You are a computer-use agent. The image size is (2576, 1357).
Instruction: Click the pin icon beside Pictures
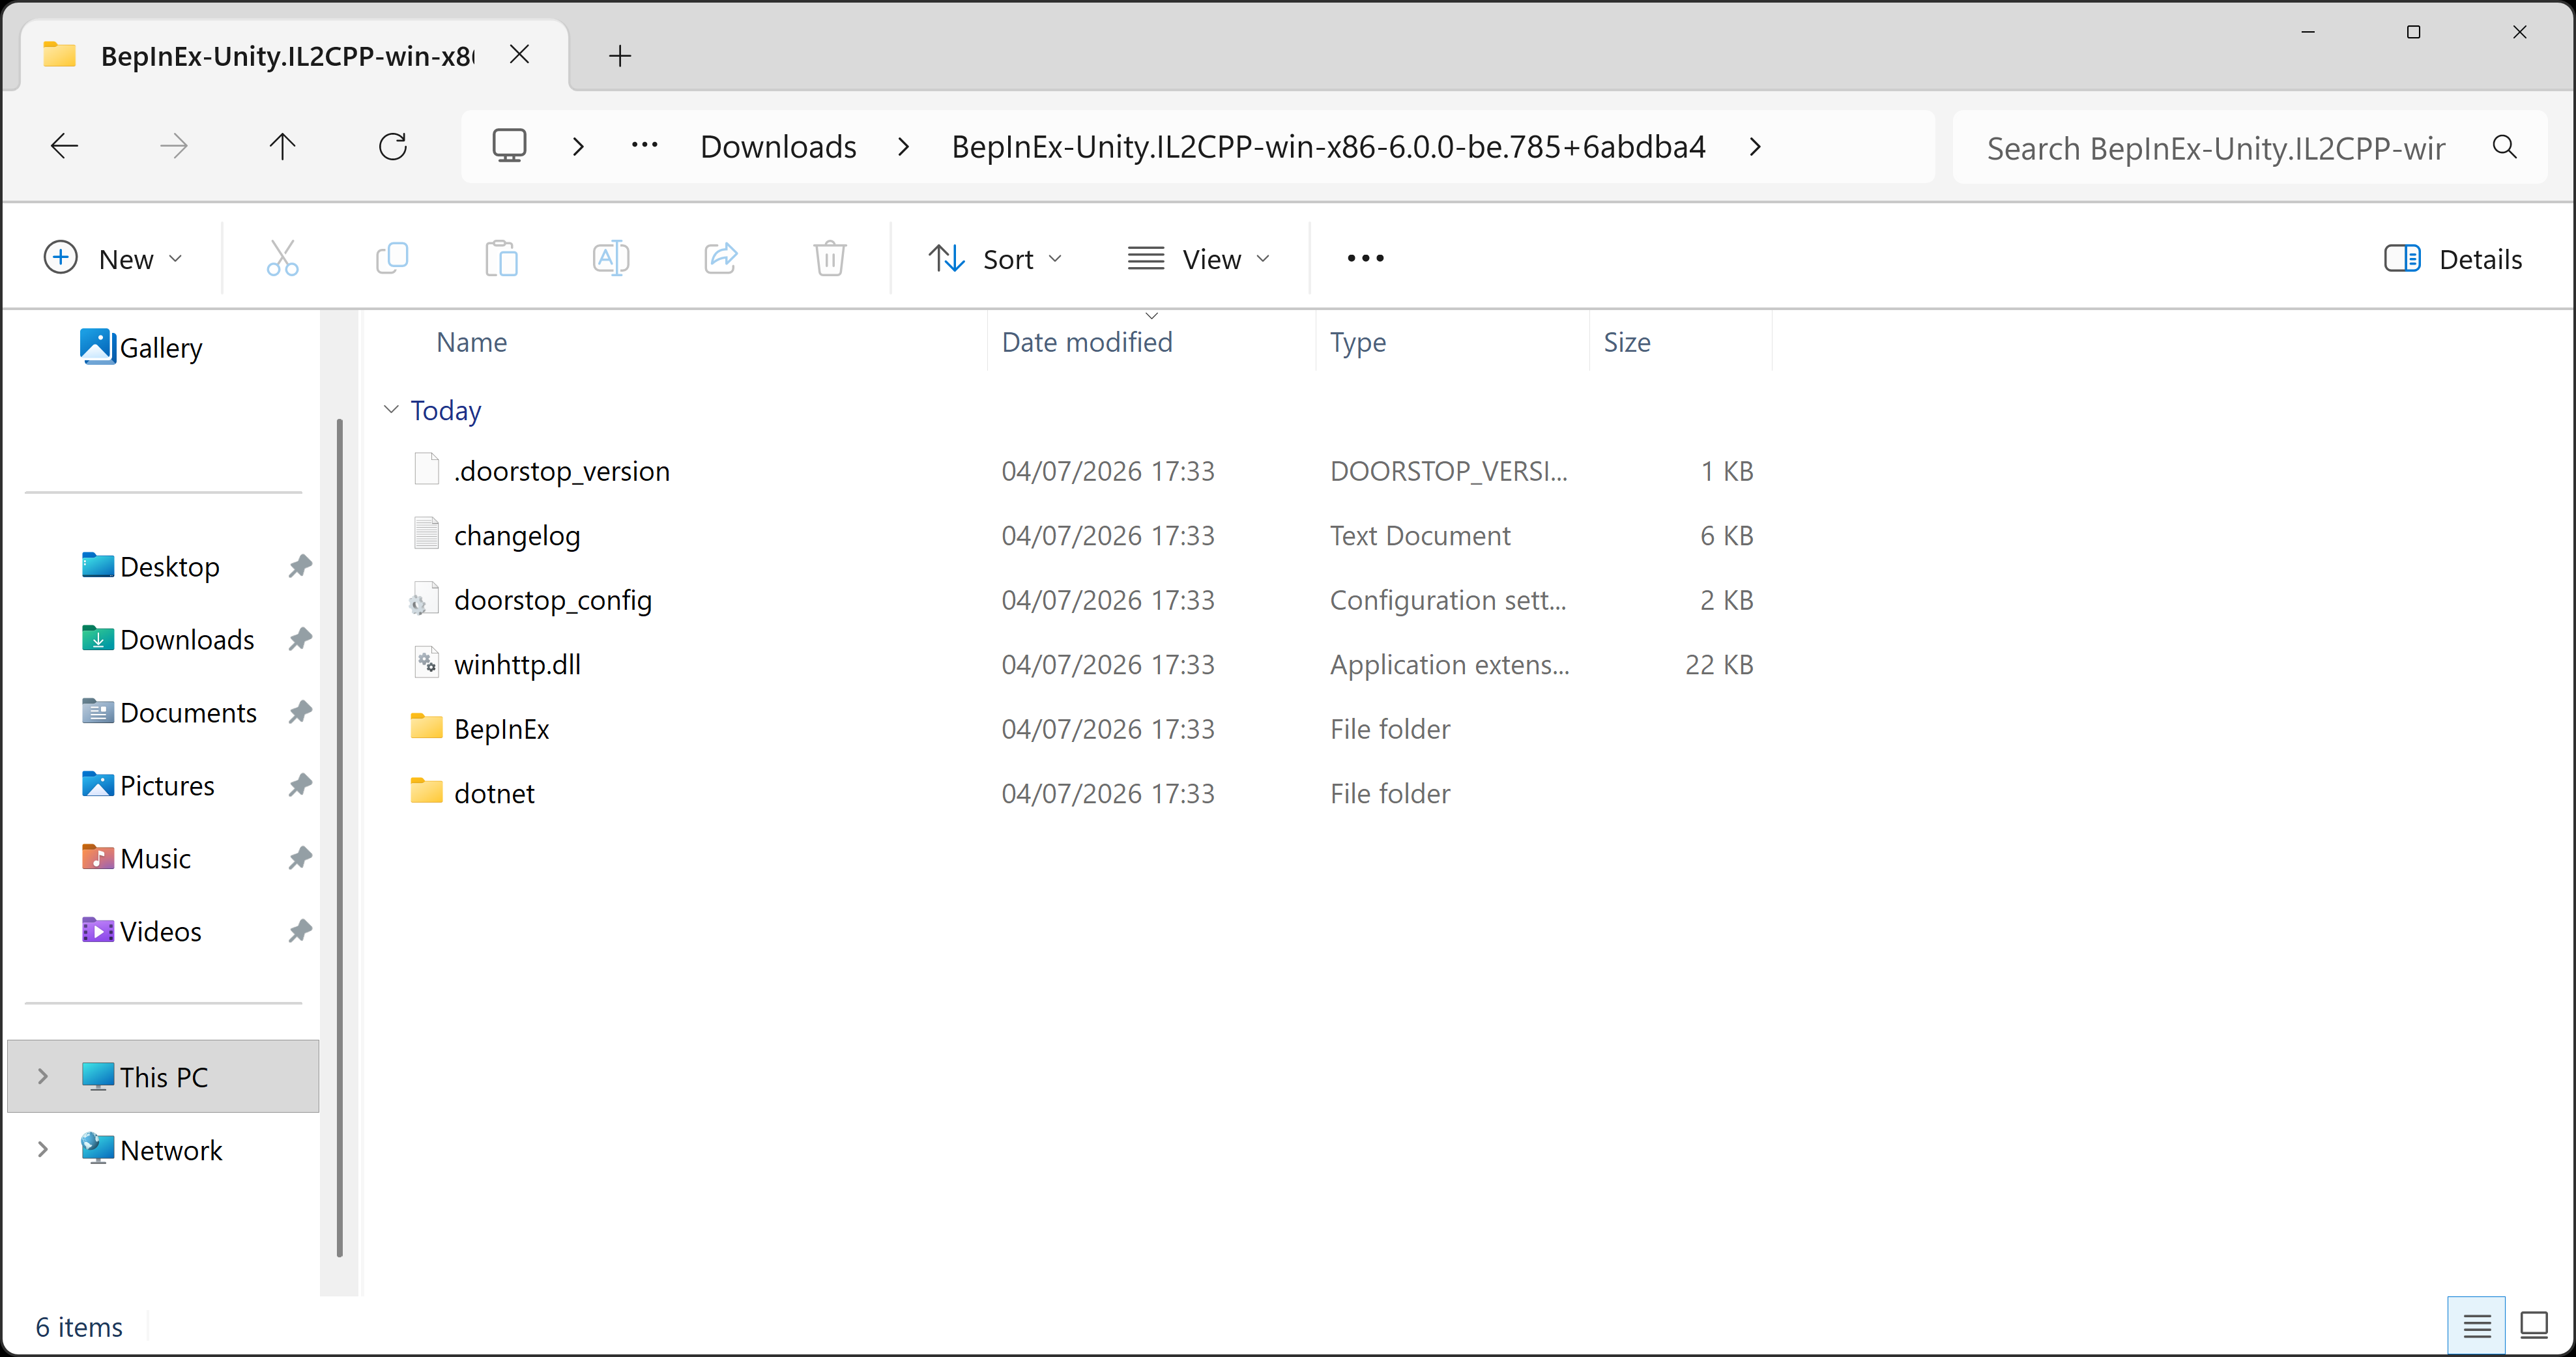tap(300, 786)
